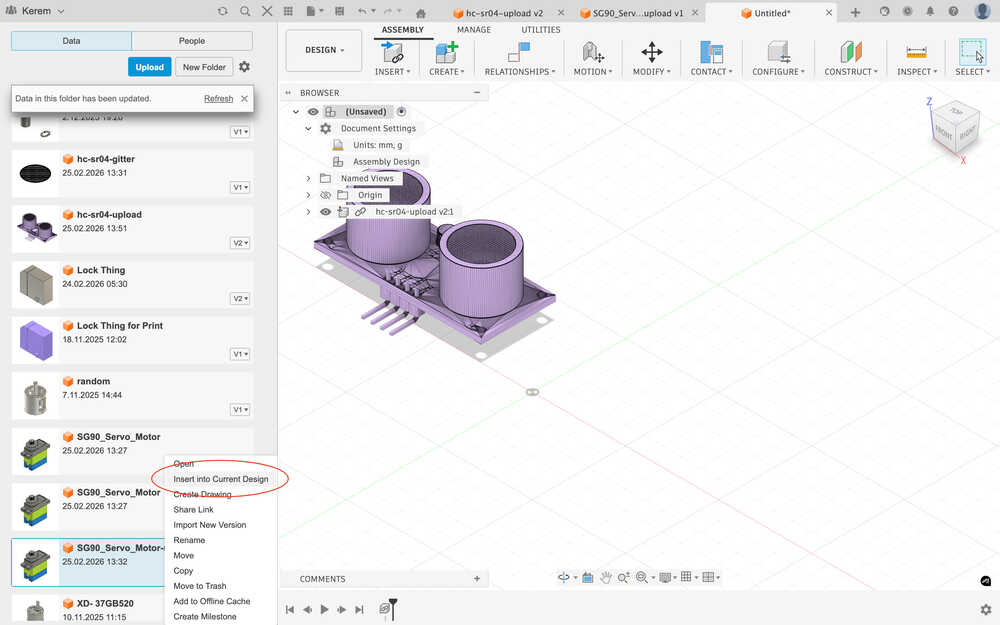This screenshot has width=1000, height=625.
Task: Click the Relationships joint icon
Action: click(519, 52)
